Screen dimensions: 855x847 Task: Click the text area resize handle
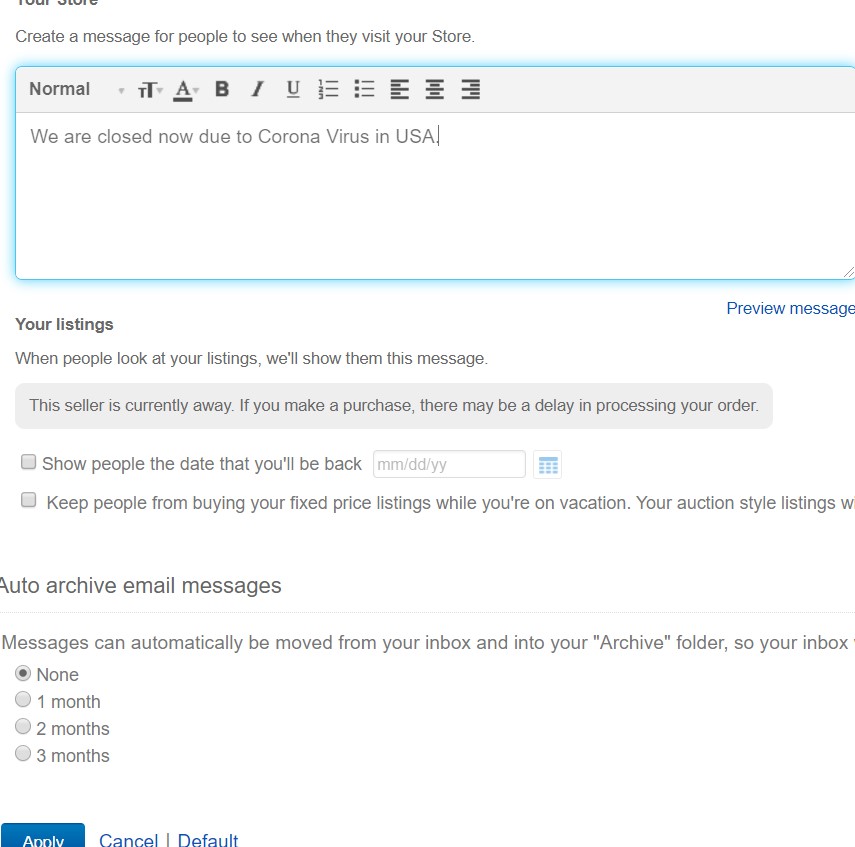(x=848, y=272)
